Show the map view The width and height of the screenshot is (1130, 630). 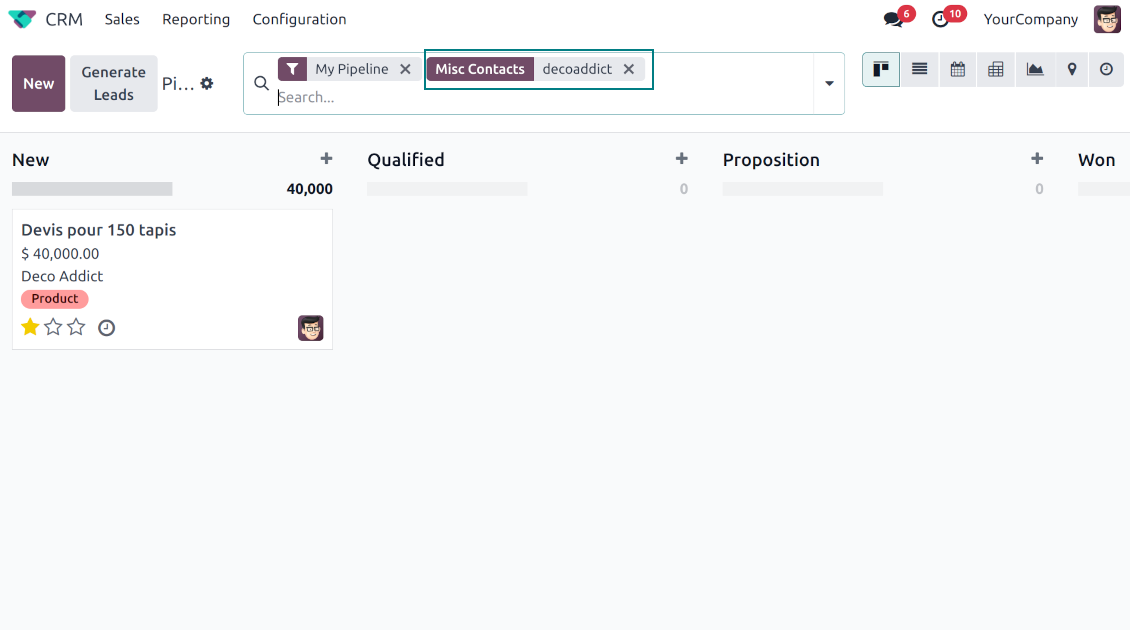coord(1071,69)
